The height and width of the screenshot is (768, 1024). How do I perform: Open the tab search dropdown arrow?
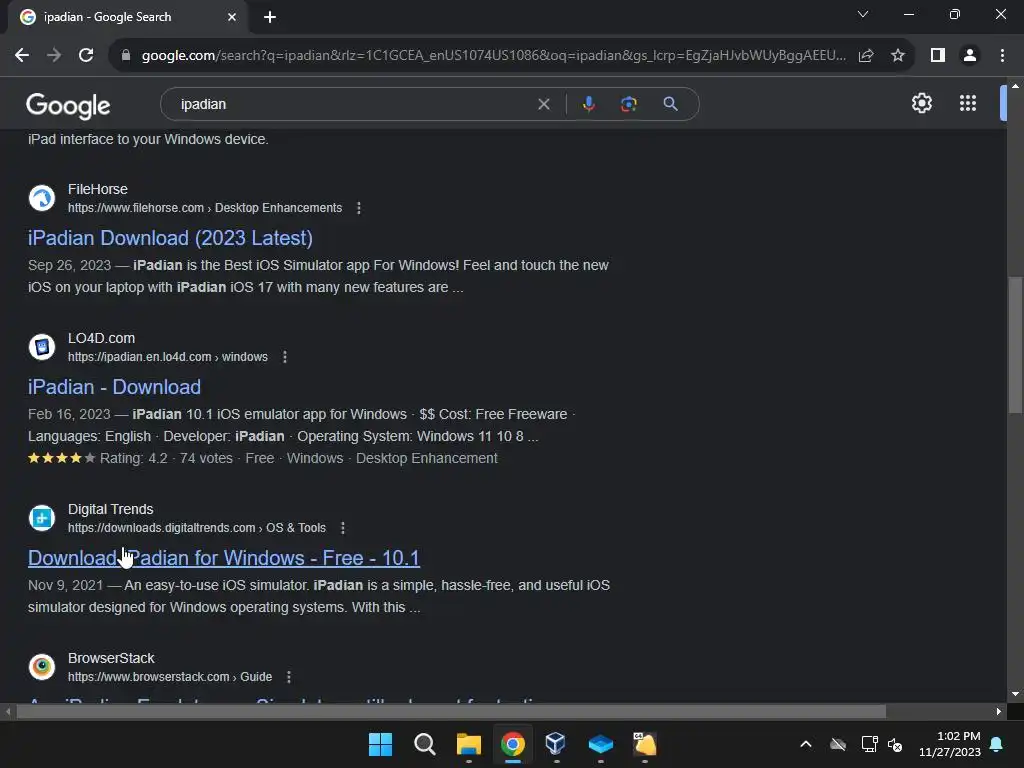[x=863, y=14]
